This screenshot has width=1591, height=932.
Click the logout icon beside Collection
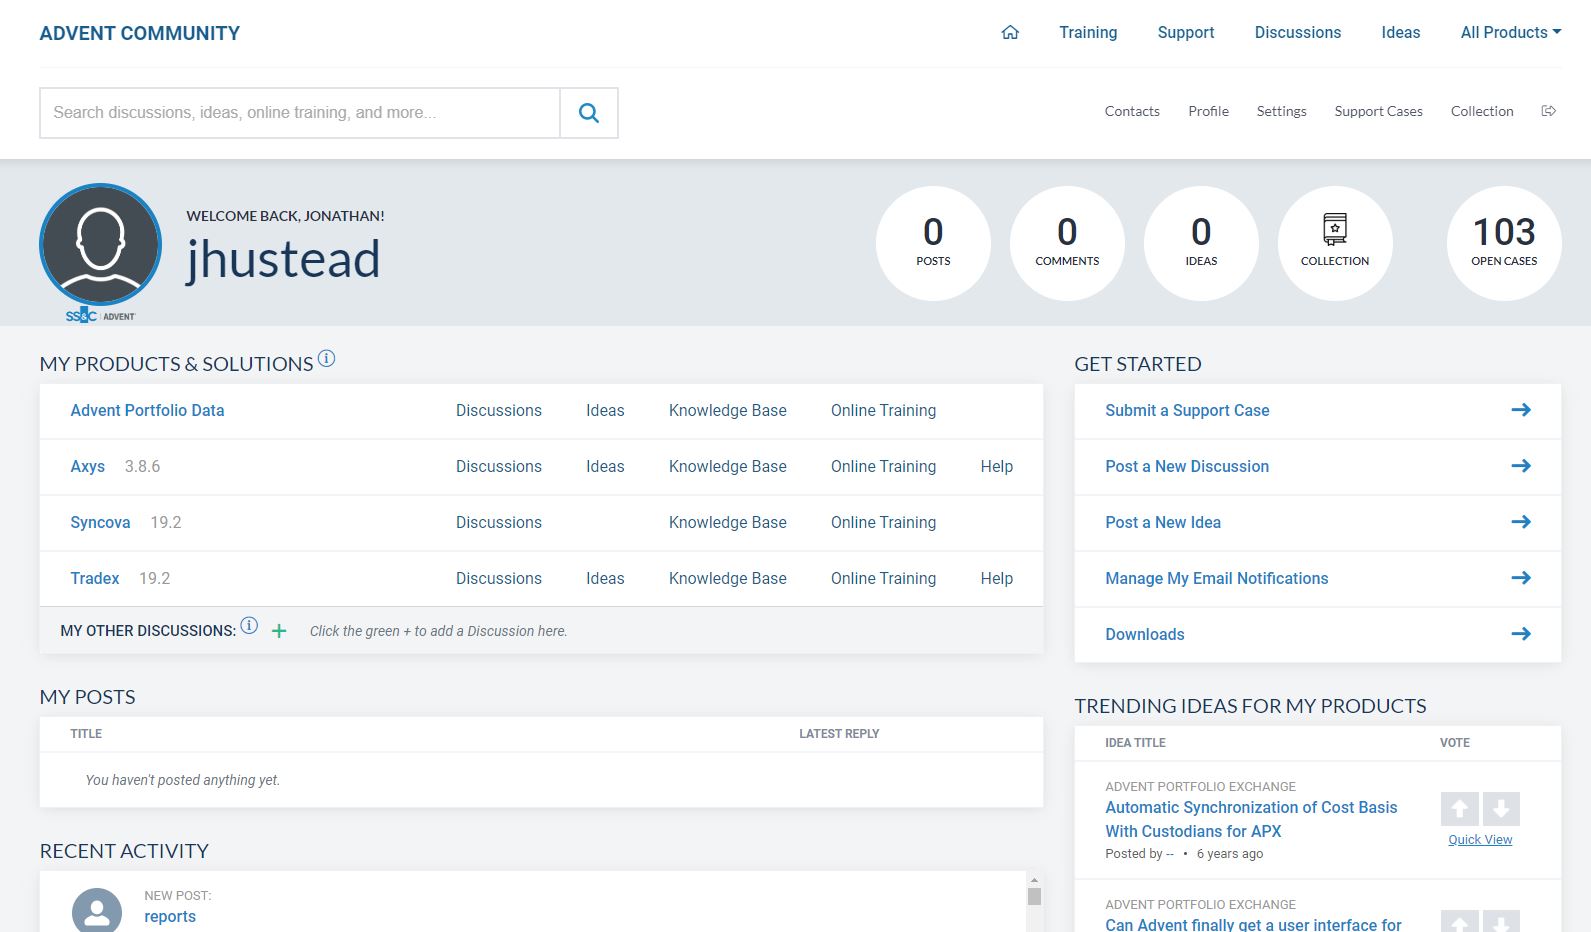click(x=1548, y=111)
